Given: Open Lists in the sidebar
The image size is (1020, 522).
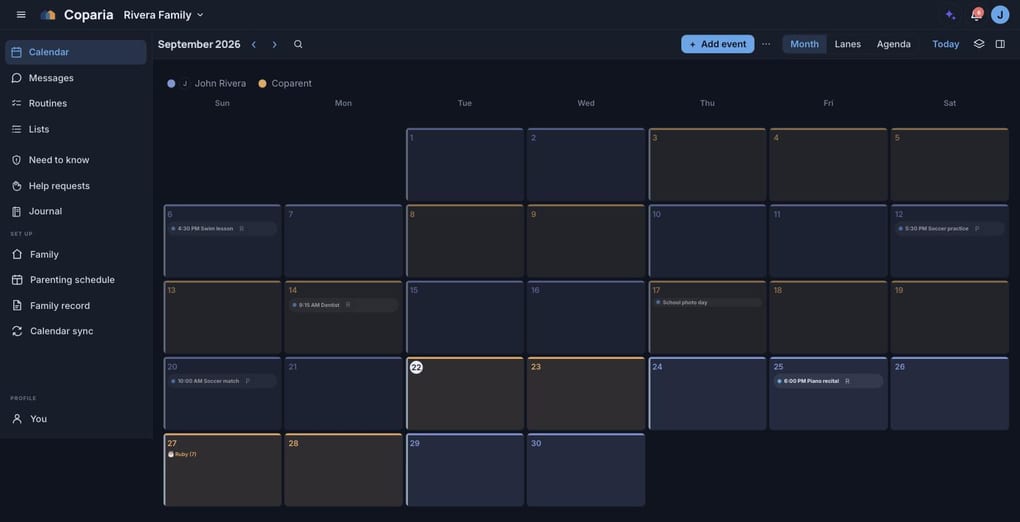Looking at the screenshot, I should [x=75, y=130].
